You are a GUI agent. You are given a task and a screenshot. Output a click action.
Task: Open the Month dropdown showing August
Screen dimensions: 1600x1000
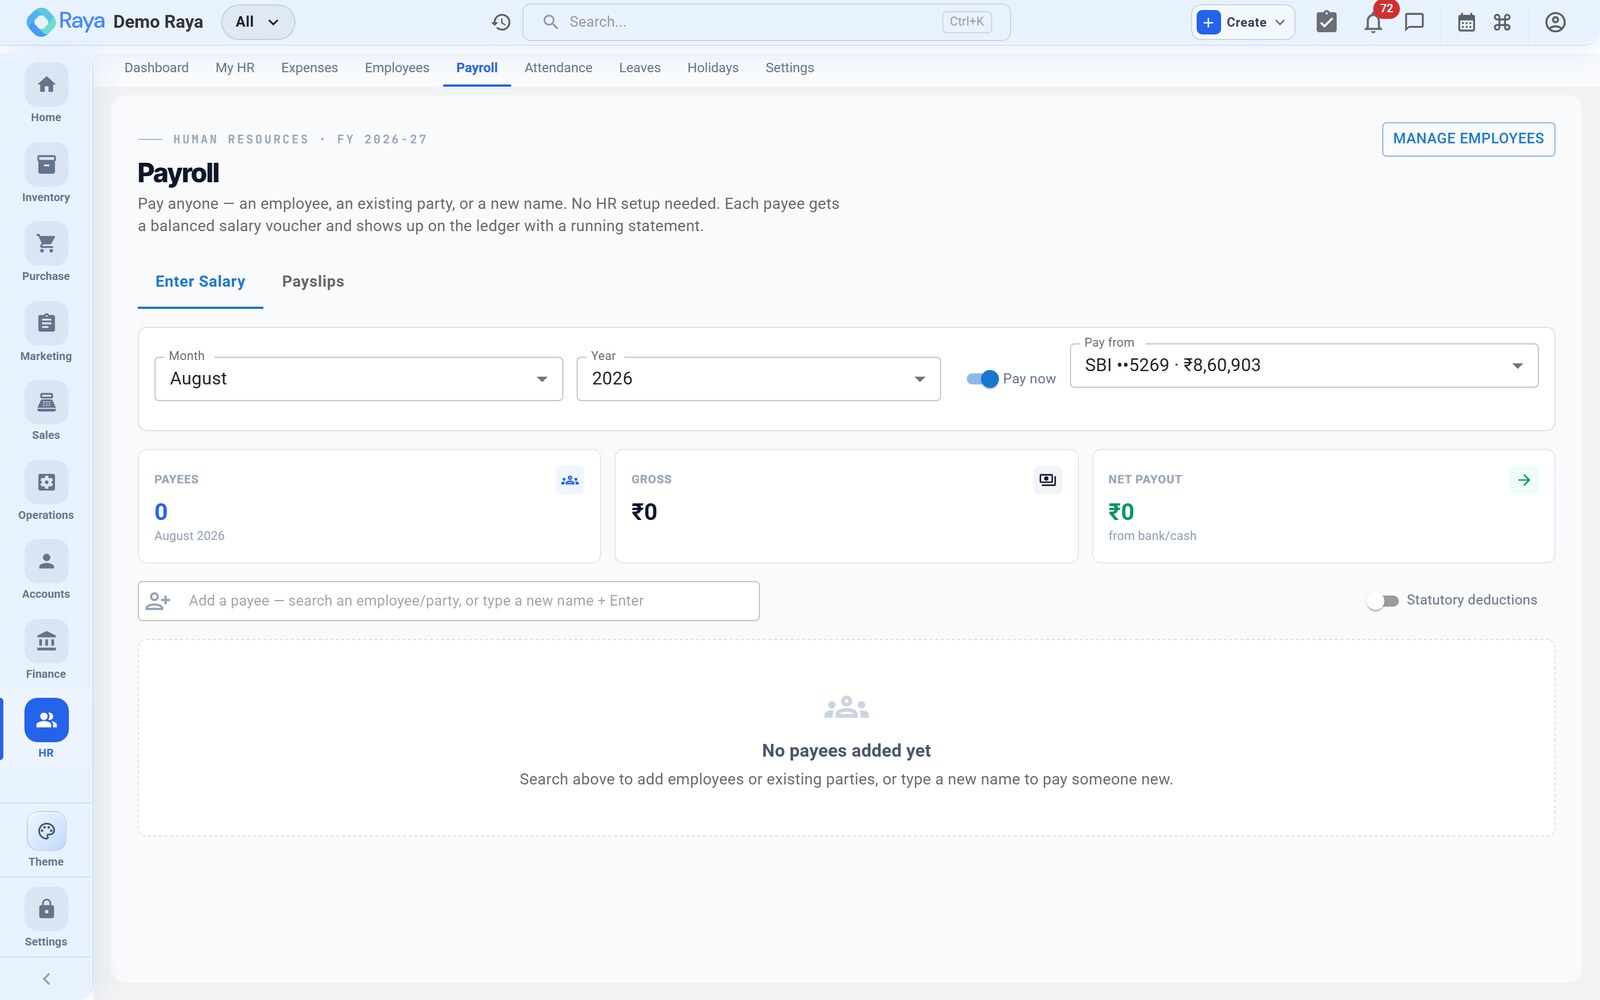(359, 379)
